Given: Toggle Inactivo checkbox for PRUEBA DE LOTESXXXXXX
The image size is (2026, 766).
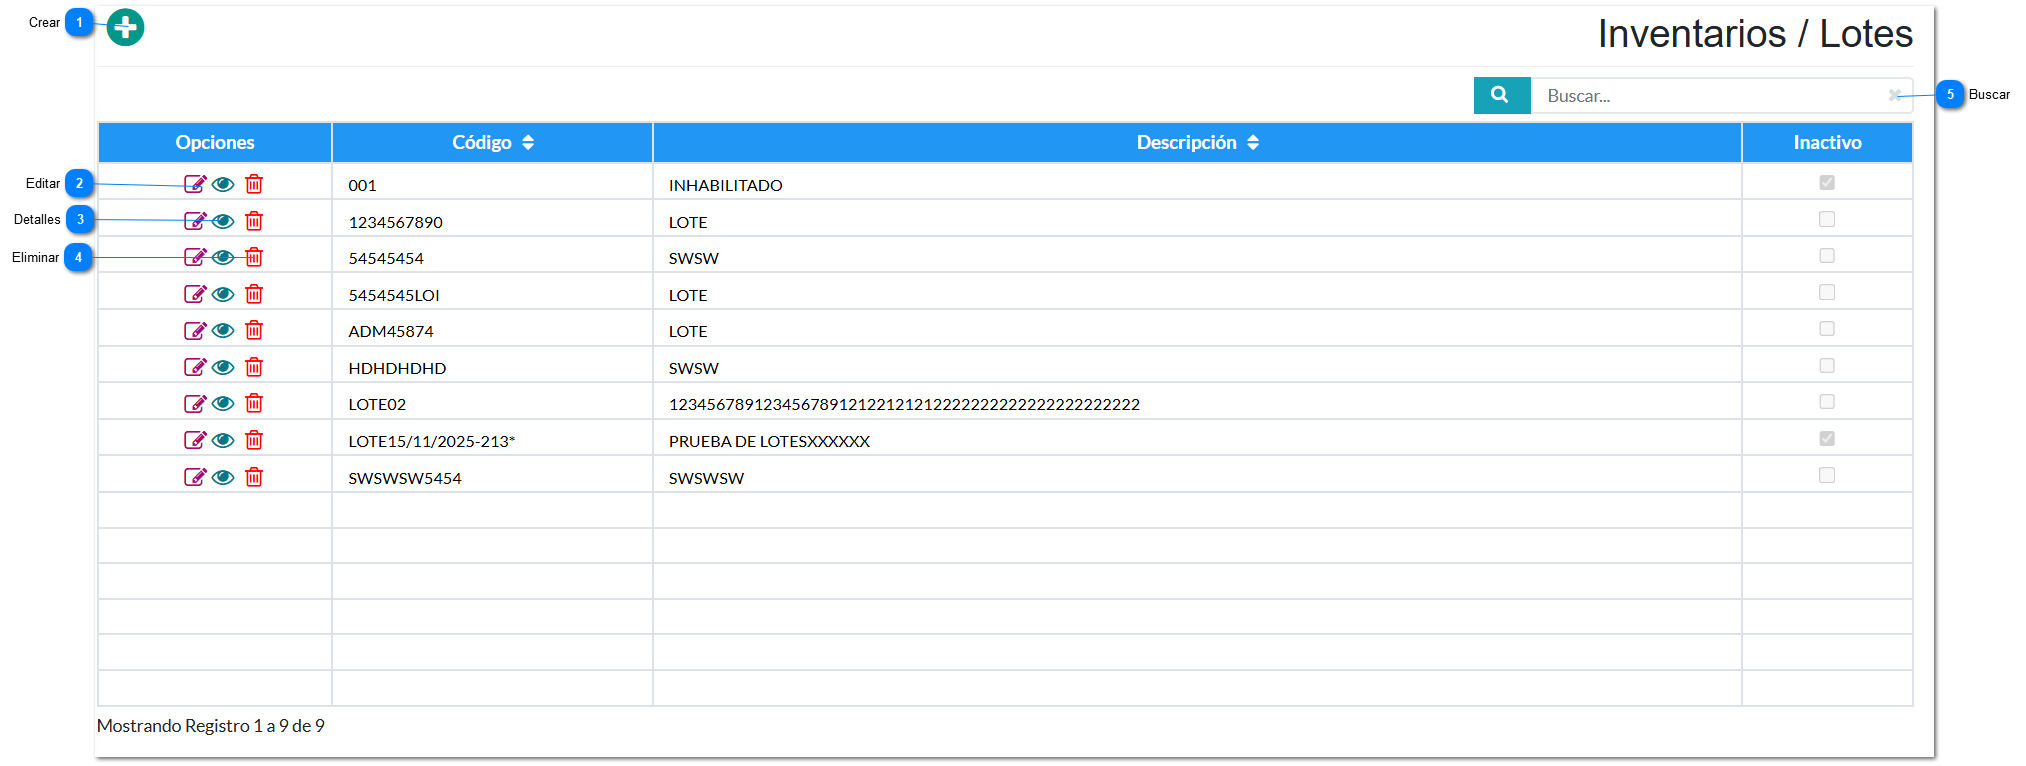Looking at the screenshot, I should coord(1826,439).
